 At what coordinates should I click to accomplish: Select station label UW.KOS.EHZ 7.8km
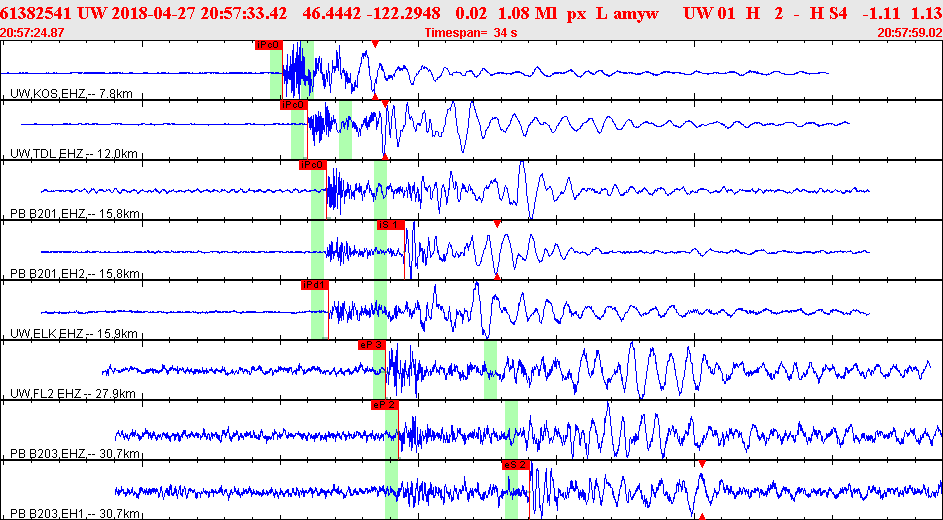(x=72, y=94)
